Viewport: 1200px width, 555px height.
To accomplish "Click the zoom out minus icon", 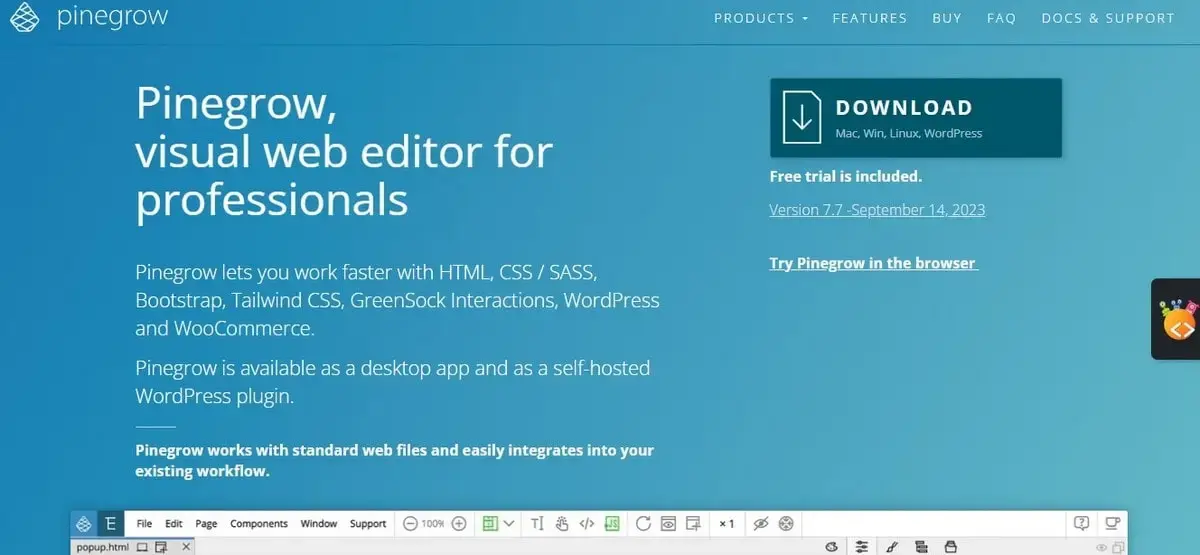I will click(x=410, y=524).
